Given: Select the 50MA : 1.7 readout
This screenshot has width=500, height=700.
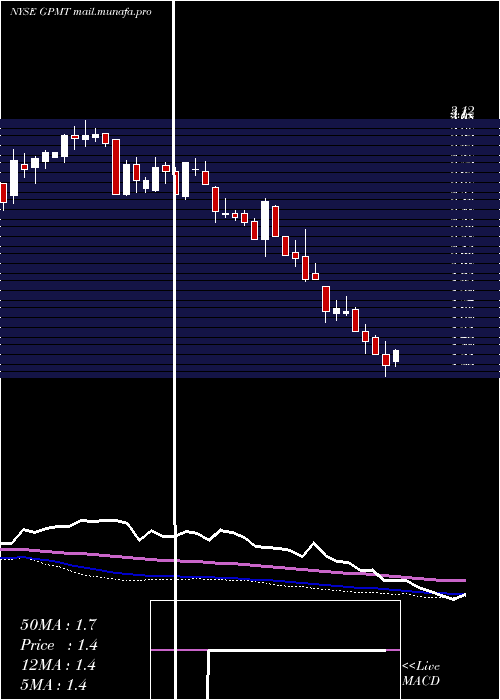Looking at the screenshot, I should [58, 625].
